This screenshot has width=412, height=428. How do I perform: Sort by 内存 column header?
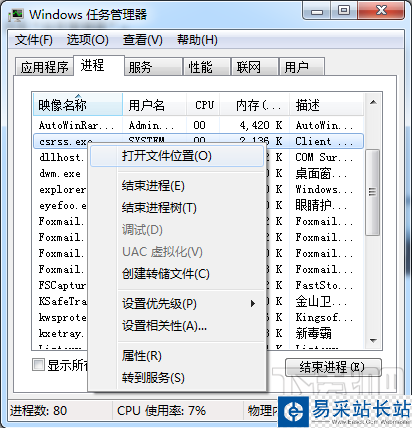point(254,105)
